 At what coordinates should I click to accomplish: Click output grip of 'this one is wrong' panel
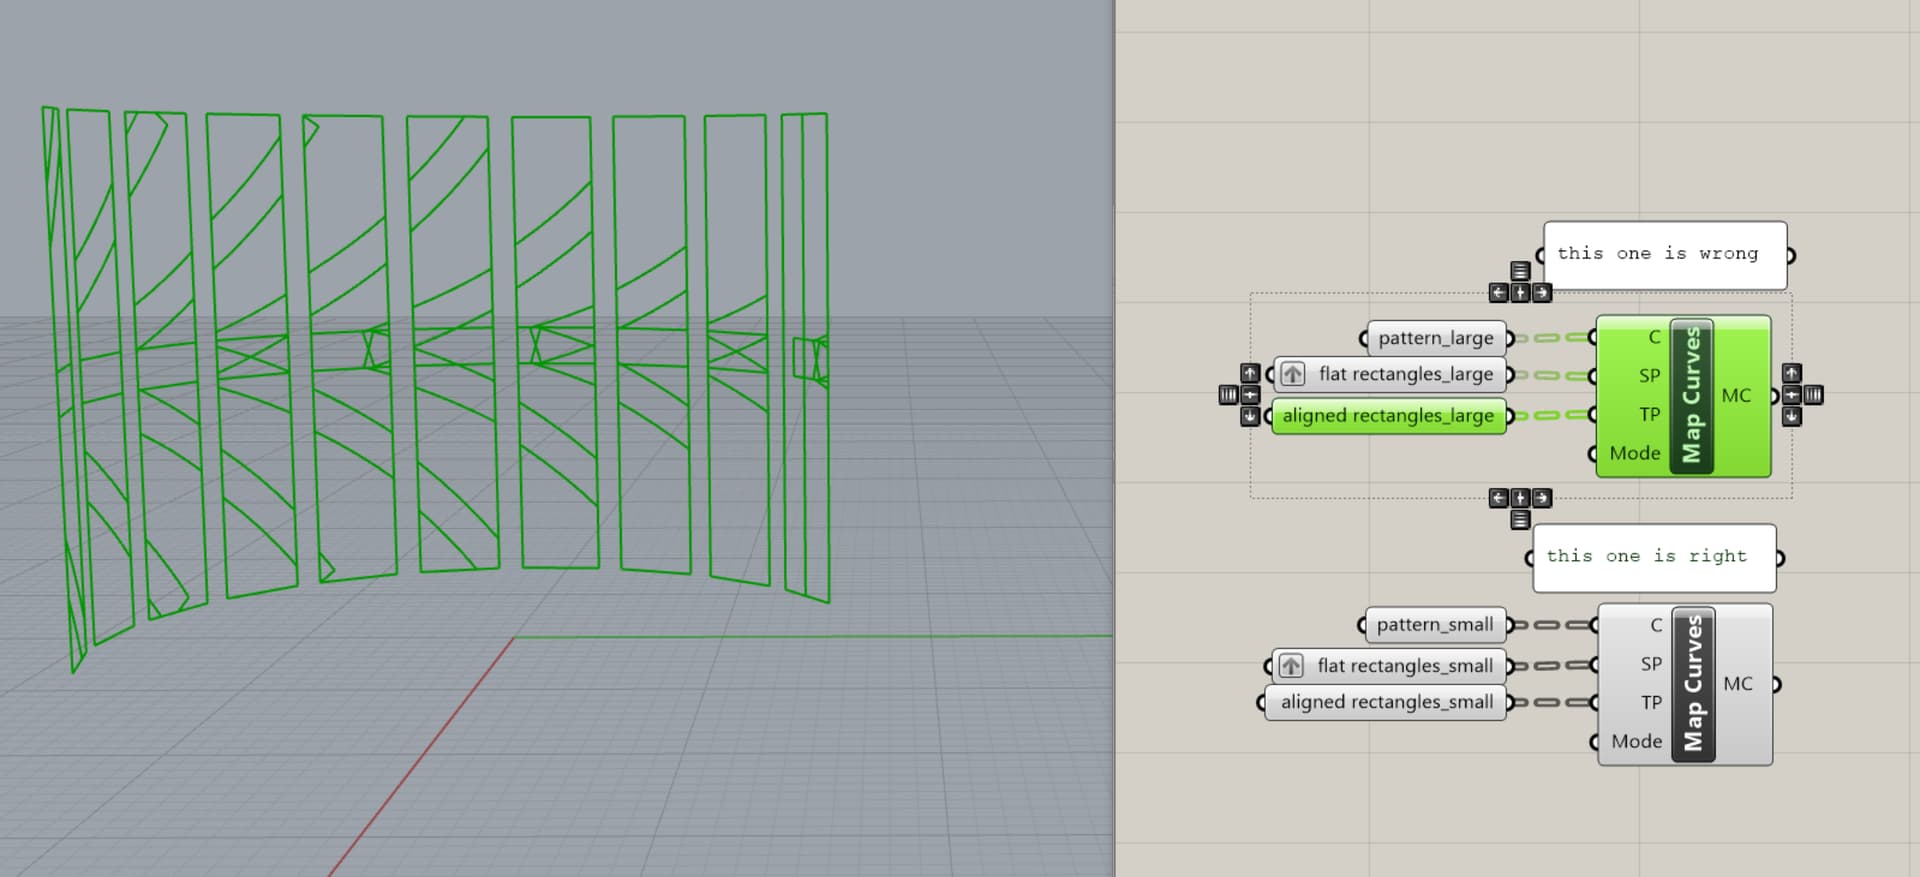[1791, 255]
